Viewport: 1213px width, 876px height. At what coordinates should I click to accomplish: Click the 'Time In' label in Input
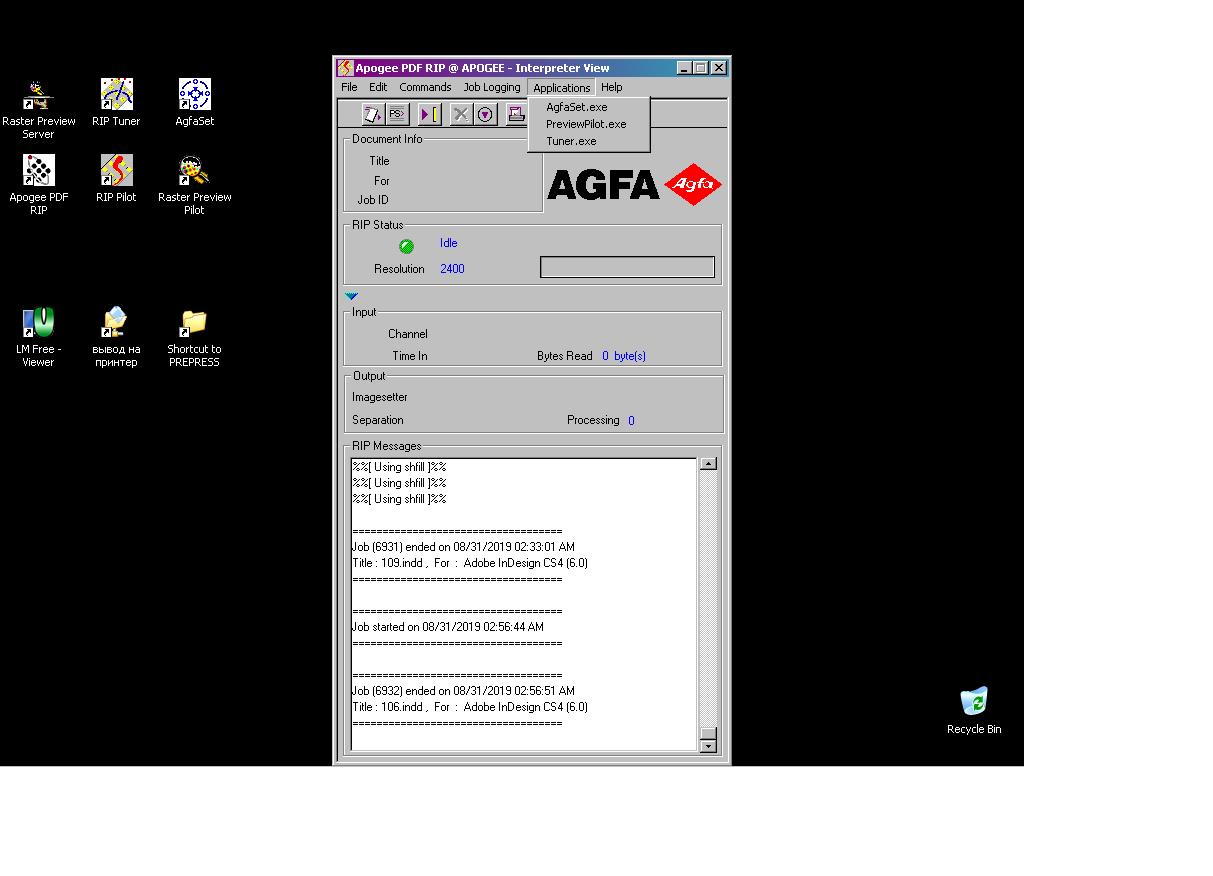pyautogui.click(x=410, y=356)
